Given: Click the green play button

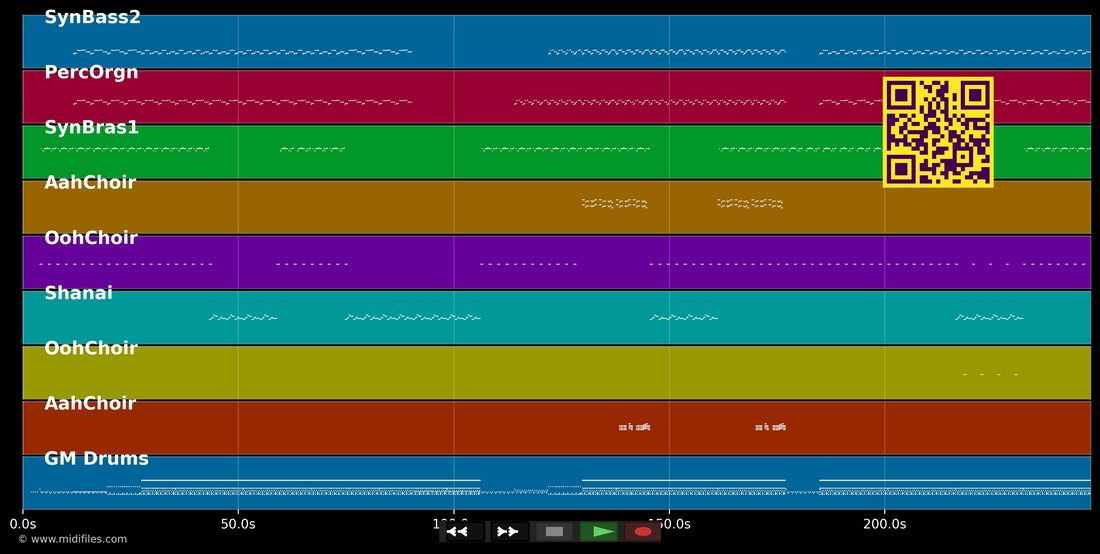Looking at the screenshot, I should [x=599, y=532].
